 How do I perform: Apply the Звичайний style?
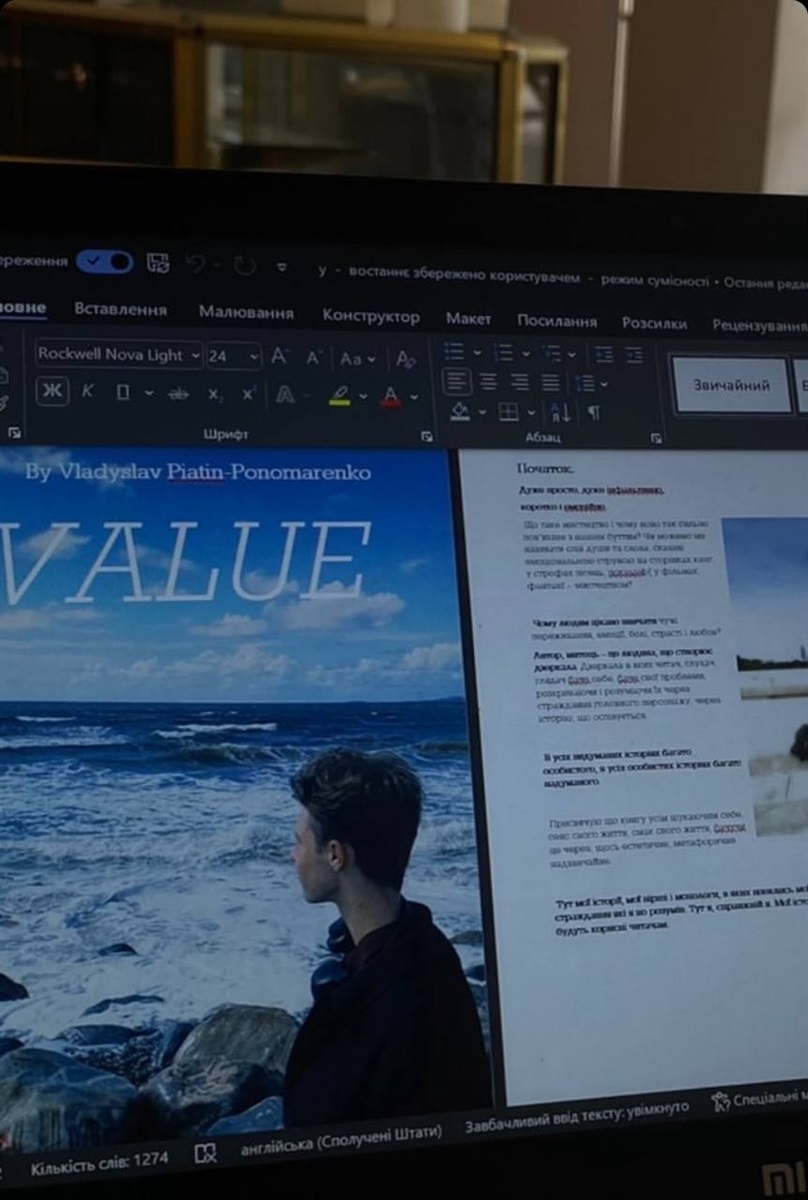click(x=732, y=385)
